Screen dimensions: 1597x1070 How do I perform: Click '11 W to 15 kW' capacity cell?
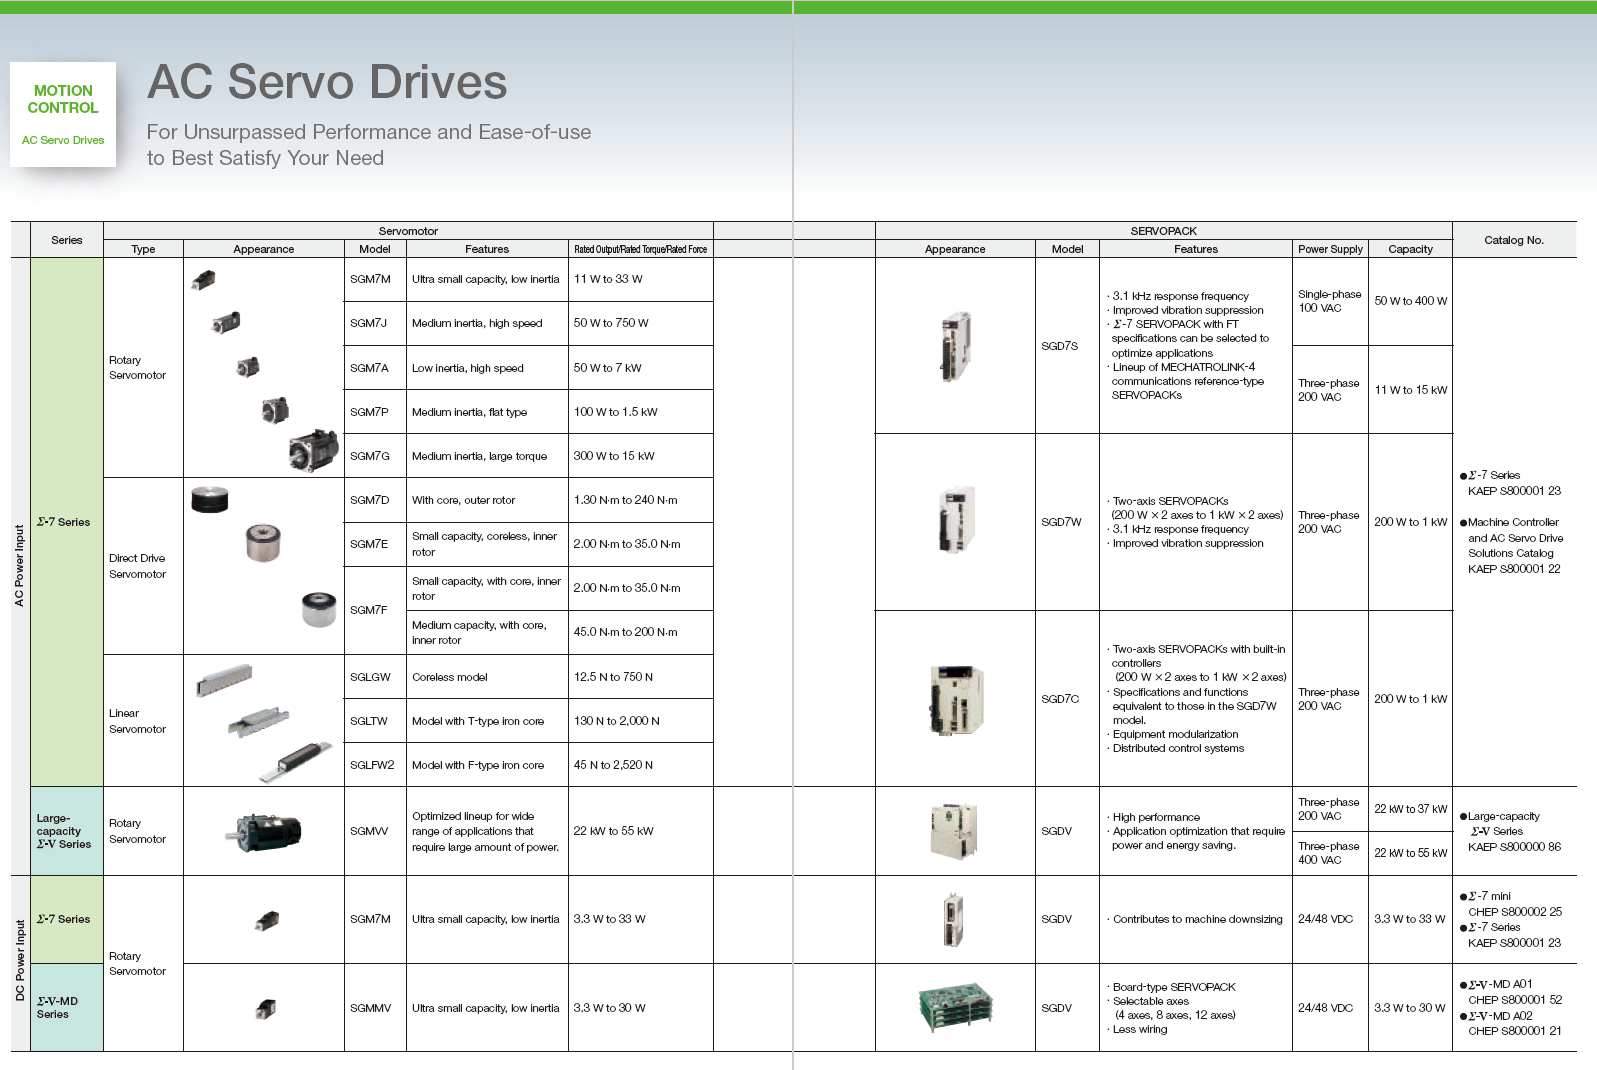[1410, 390]
